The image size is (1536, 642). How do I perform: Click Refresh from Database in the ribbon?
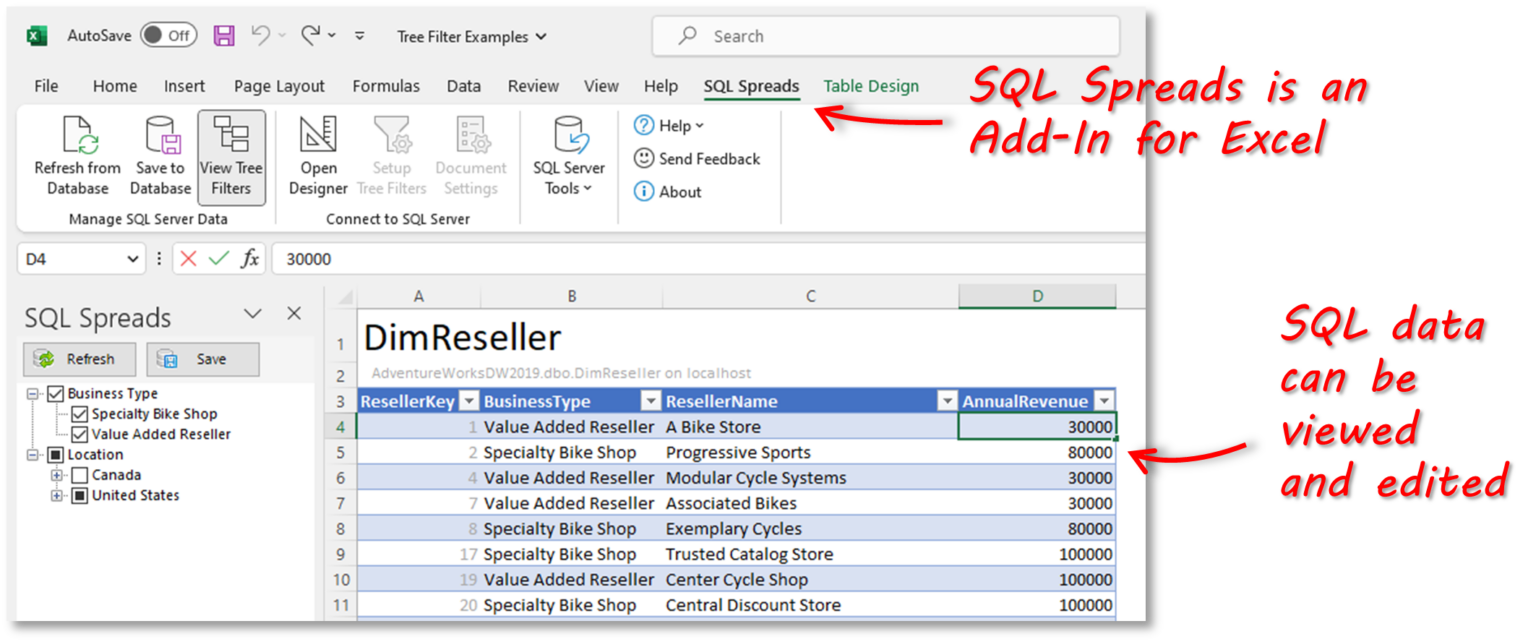(x=77, y=155)
